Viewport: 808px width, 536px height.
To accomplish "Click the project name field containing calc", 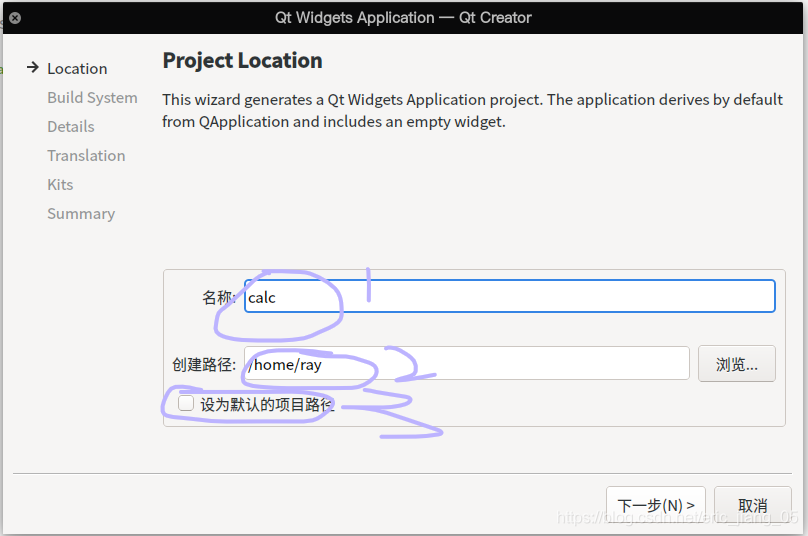I will (x=510, y=296).
